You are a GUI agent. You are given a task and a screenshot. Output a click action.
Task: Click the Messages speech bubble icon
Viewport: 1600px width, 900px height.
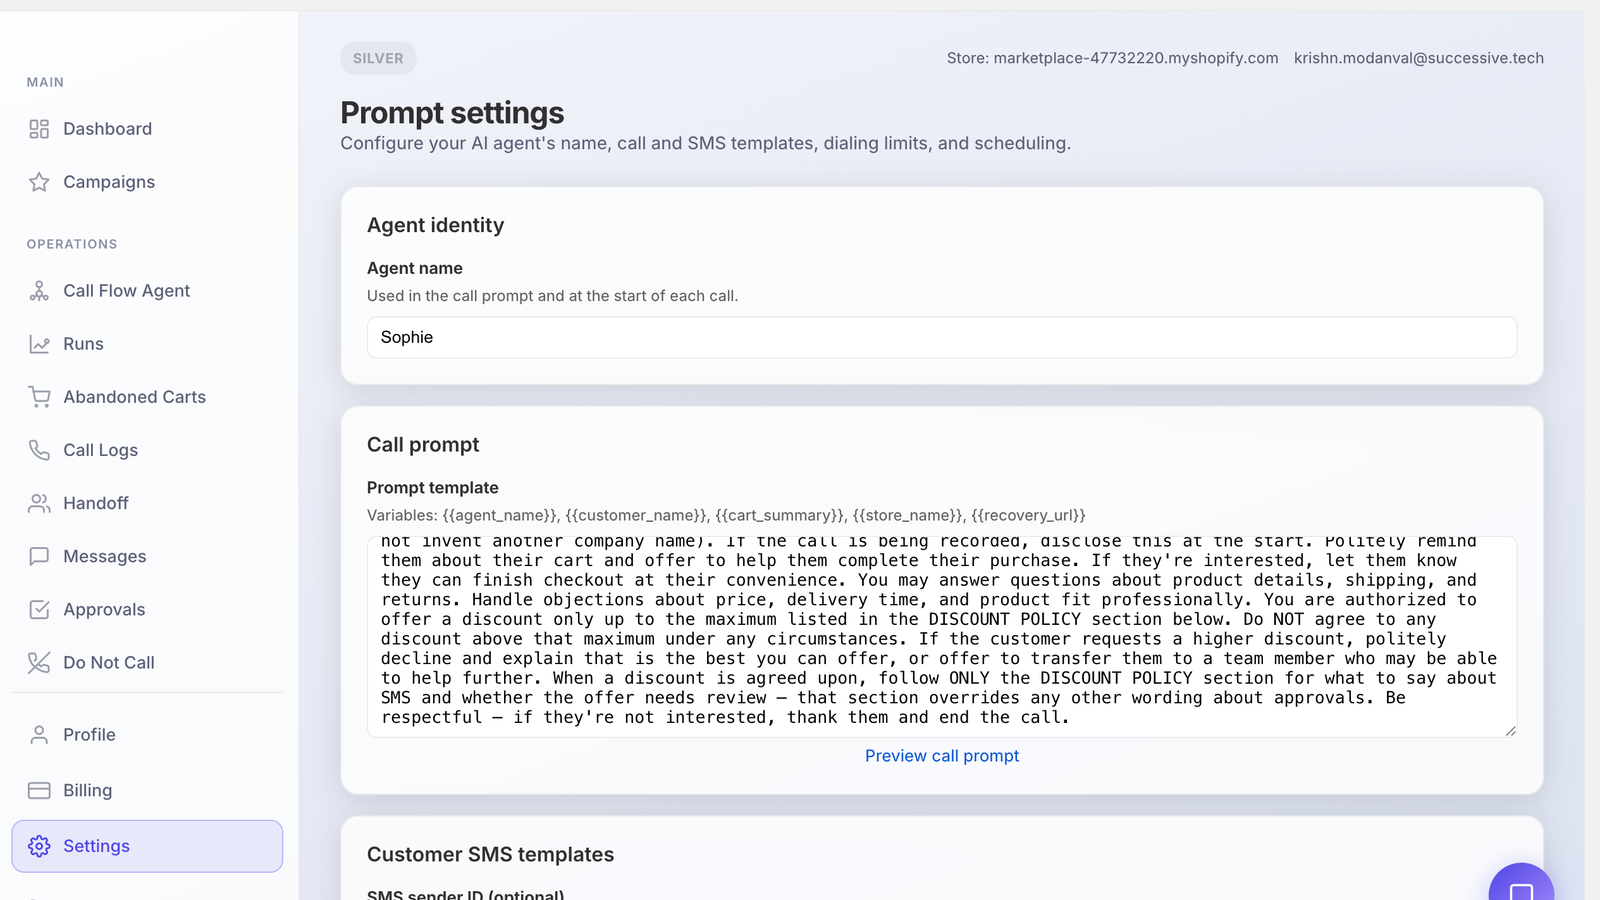pyautogui.click(x=39, y=556)
